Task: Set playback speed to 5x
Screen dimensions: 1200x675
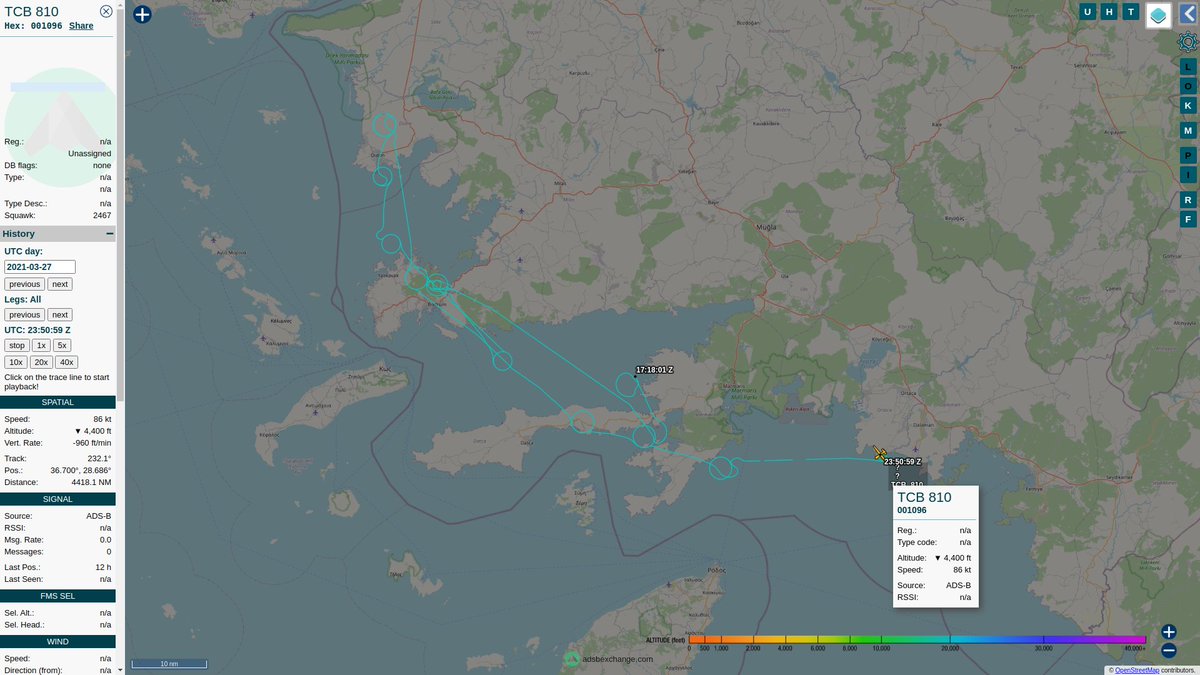Action: click(x=63, y=345)
